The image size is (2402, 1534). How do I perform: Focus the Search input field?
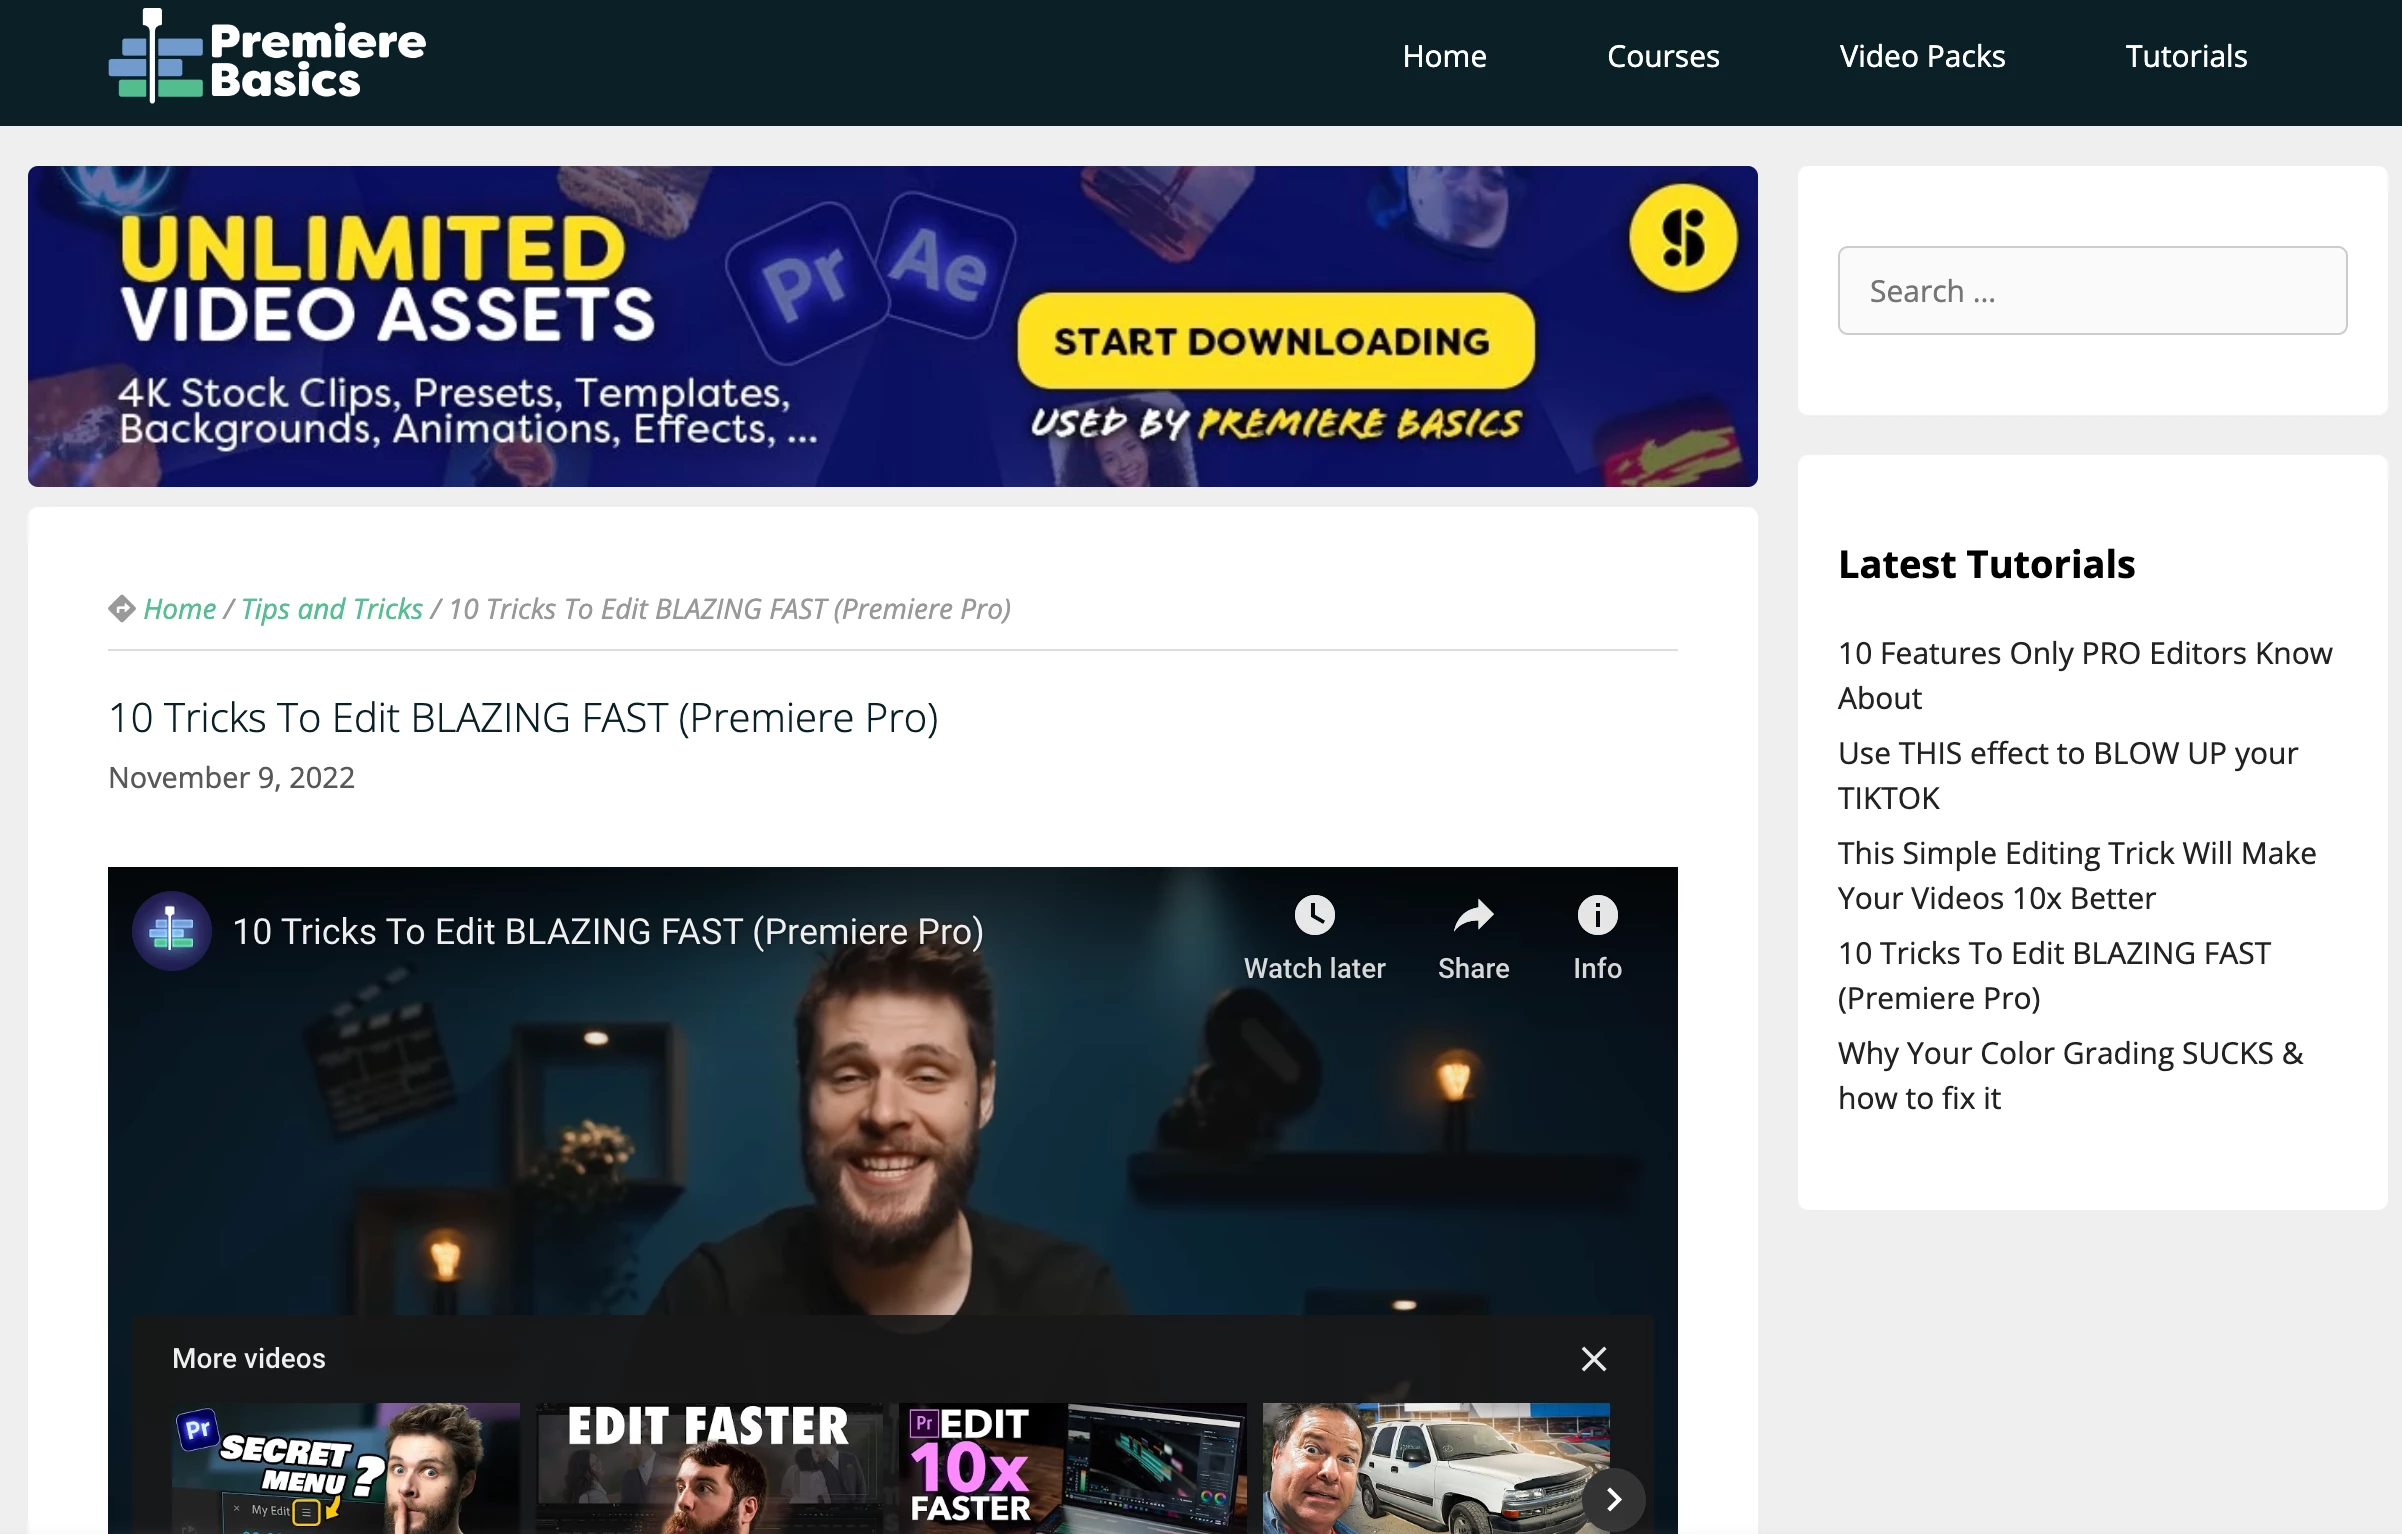point(2091,291)
